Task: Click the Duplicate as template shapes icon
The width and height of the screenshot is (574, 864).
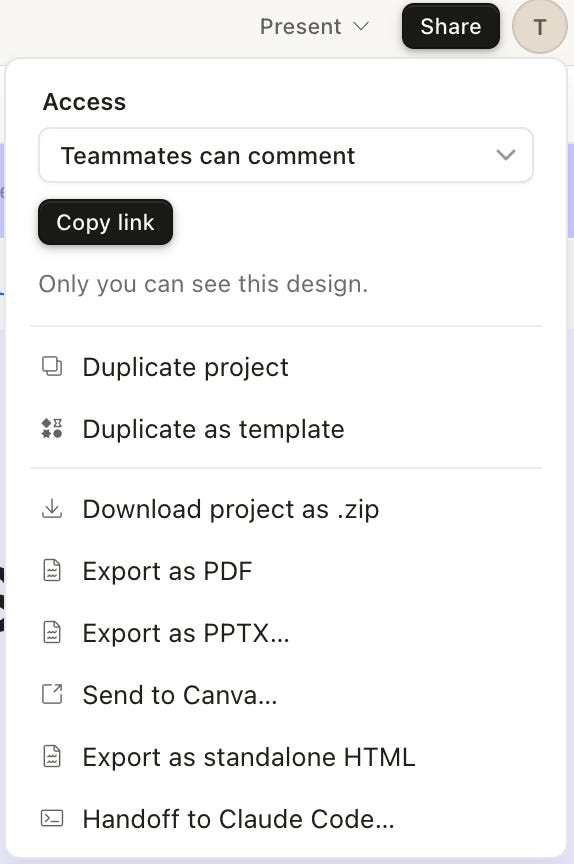Action: [52, 429]
